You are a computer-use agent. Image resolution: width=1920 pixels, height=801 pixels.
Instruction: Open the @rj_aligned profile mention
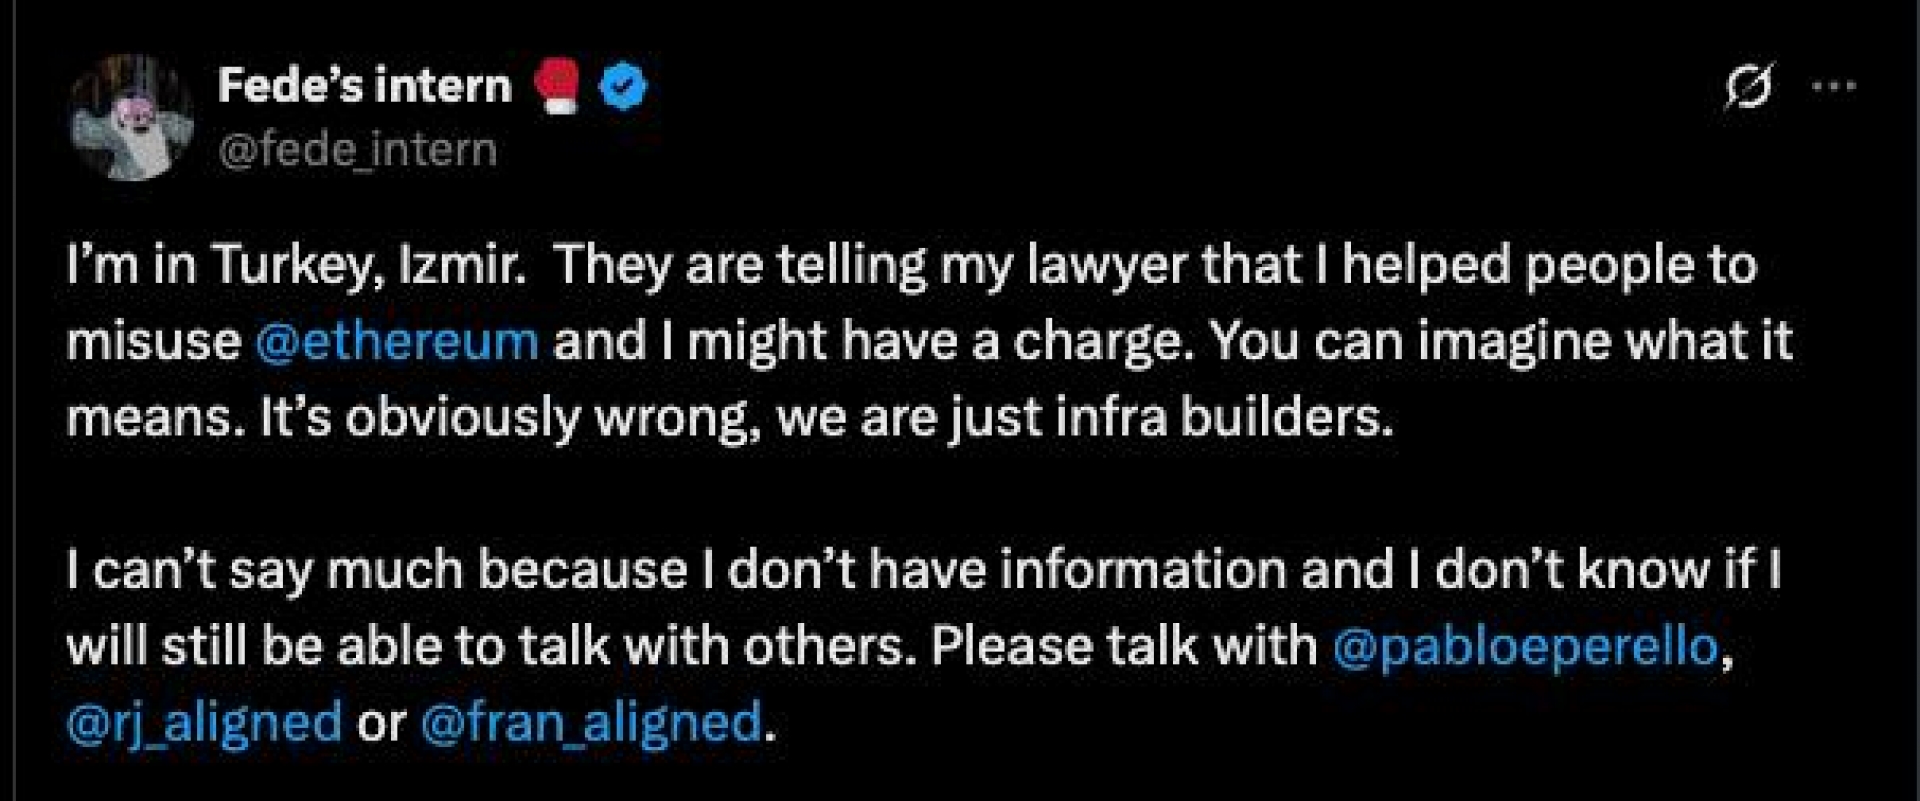[x=204, y=722]
